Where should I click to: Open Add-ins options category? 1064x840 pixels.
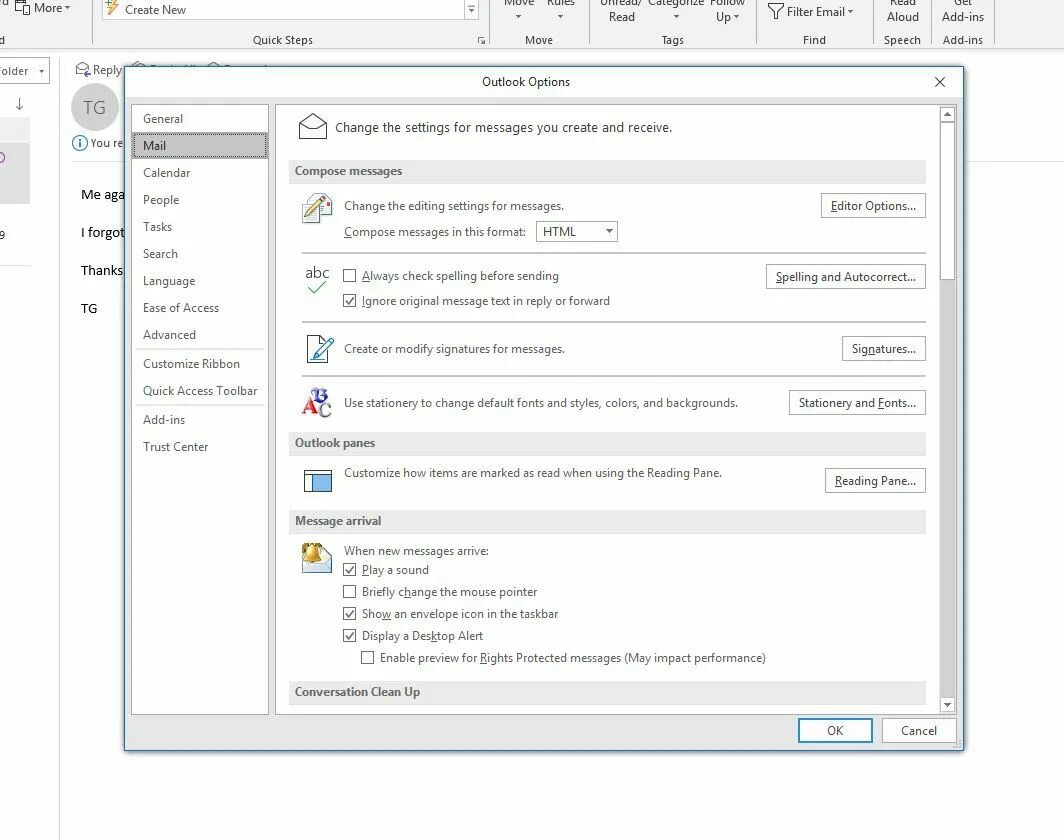[x=200, y=419]
